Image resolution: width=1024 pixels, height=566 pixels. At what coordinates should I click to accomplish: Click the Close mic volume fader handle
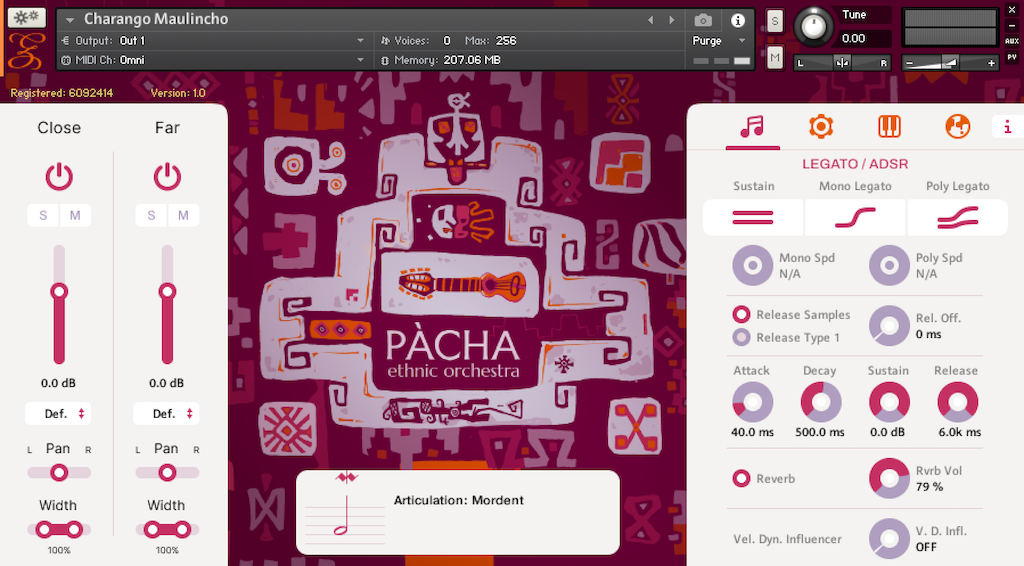click(59, 291)
